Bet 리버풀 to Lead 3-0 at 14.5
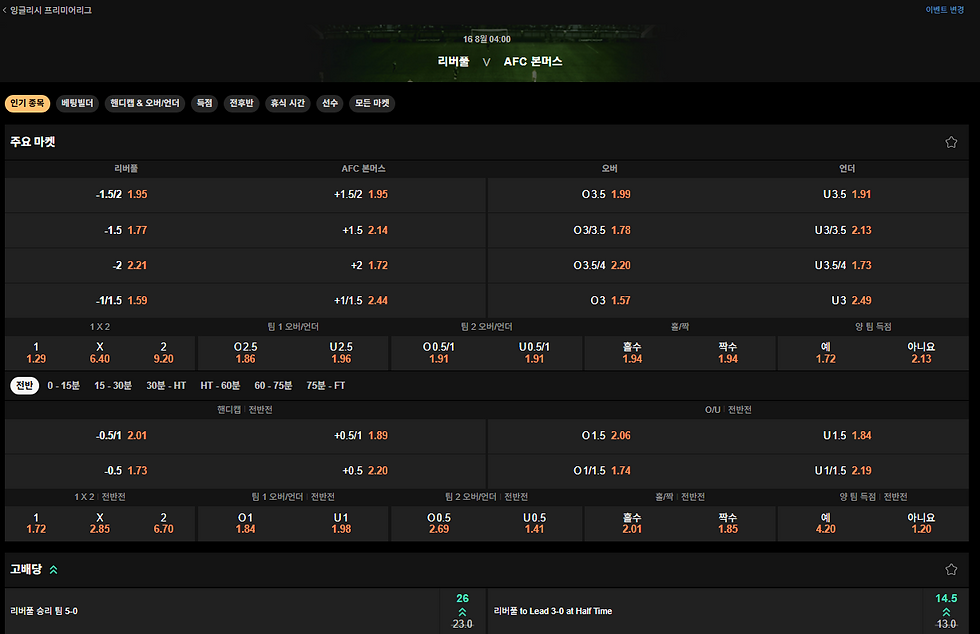 click(946, 611)
